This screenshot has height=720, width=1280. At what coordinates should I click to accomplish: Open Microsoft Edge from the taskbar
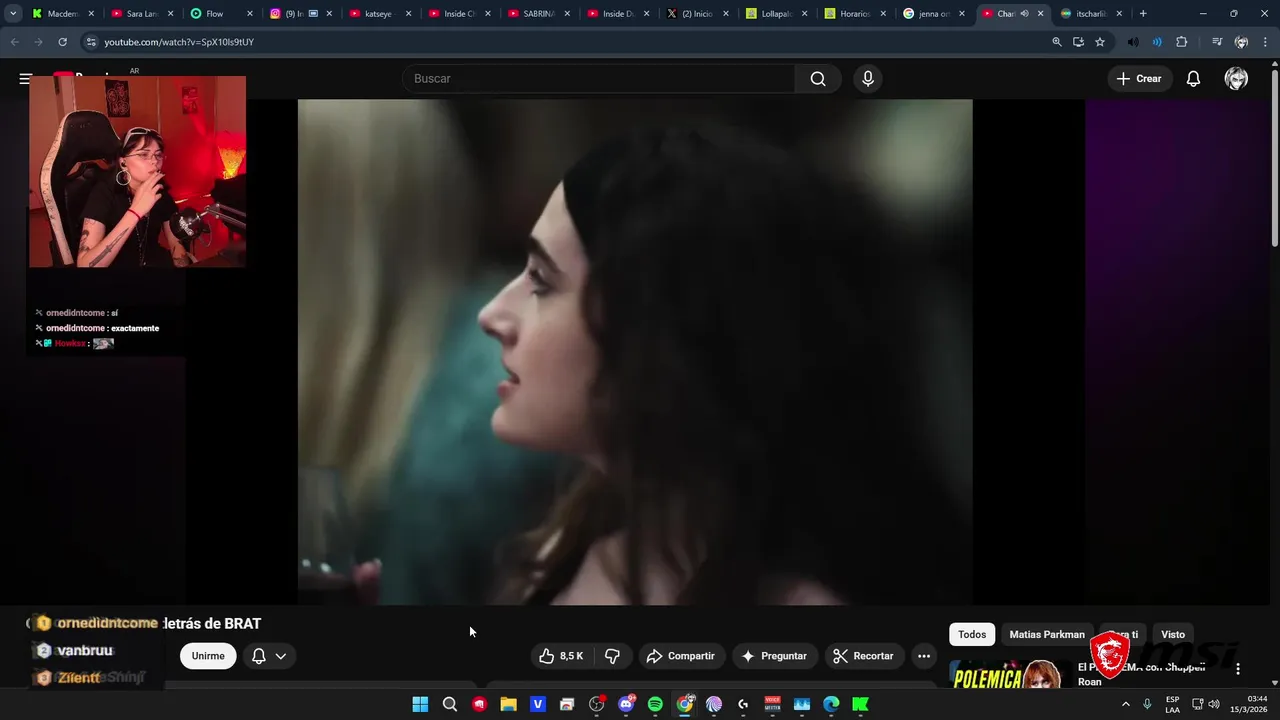[x=831, y=704]
